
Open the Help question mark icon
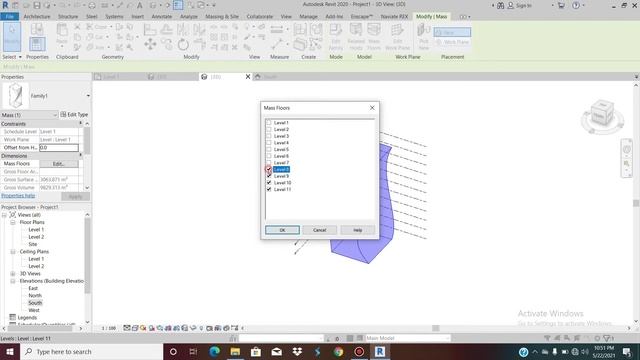(x=576, y=5)
